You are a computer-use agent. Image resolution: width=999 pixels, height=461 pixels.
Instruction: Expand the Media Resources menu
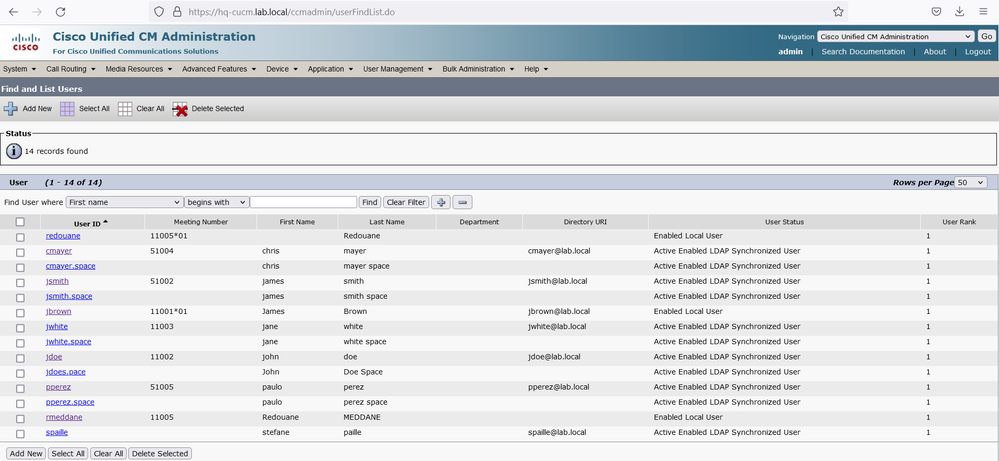point(139,69)
